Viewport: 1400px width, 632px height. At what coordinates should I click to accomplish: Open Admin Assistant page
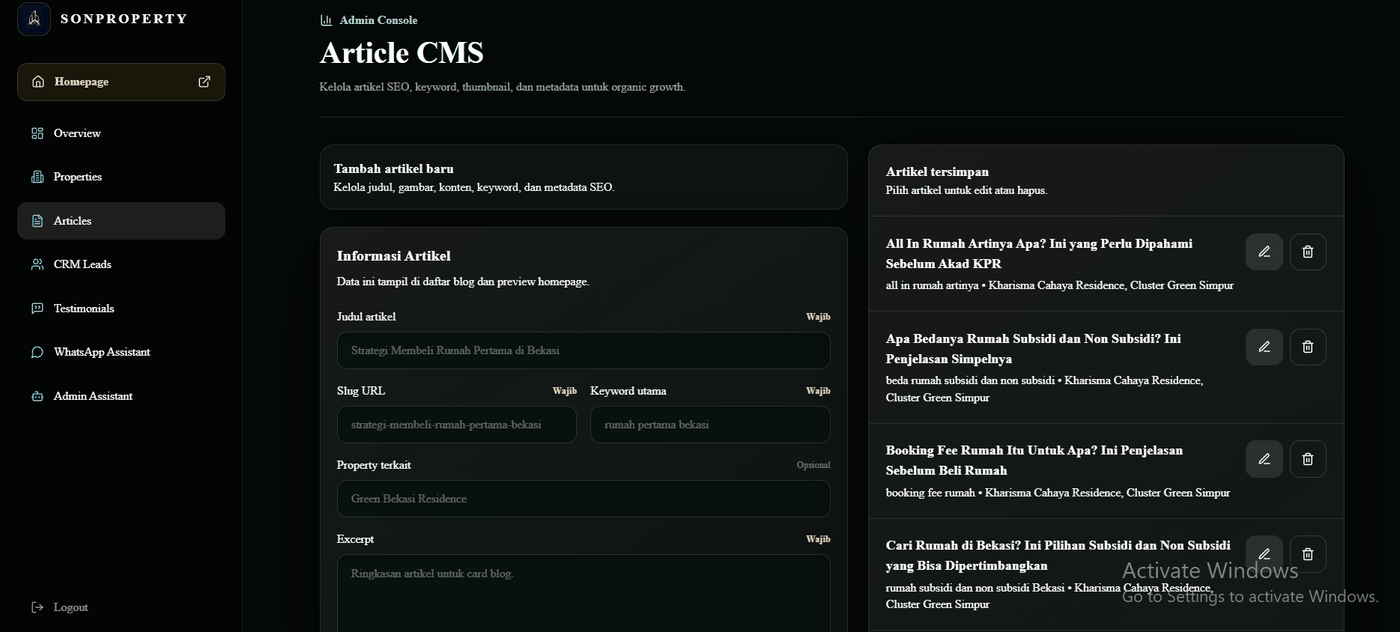click(x=121, y=396)
